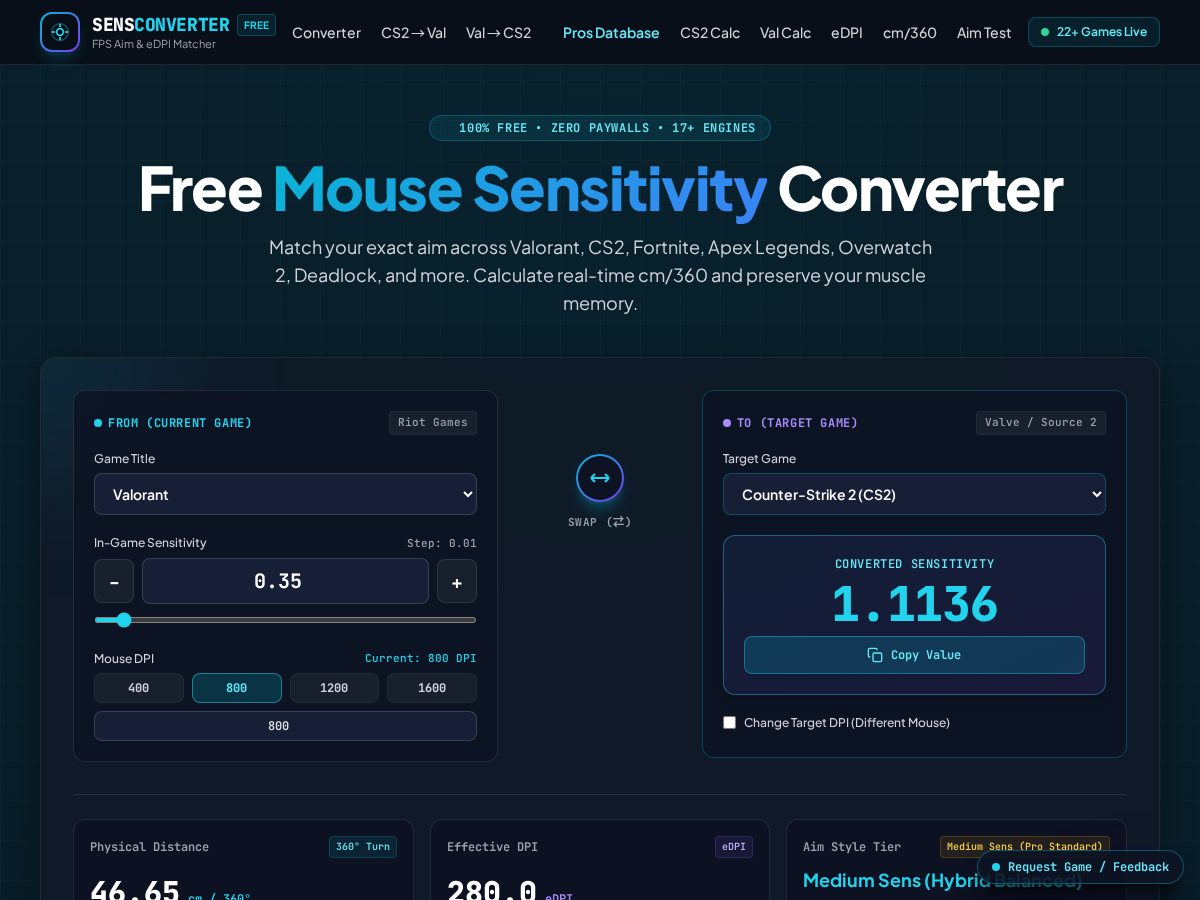The height and width of the screenshot is (900, 1200).
Task: Click the Valve / Source 2 tag
Action: (x=1041, y=423)
